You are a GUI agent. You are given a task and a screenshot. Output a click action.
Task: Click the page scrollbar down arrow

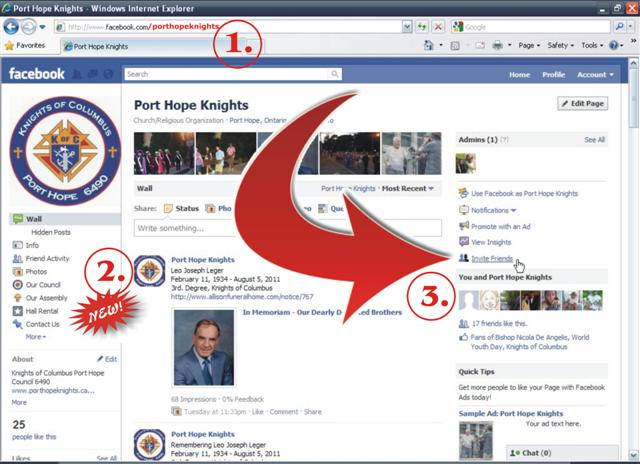[634, 455]
